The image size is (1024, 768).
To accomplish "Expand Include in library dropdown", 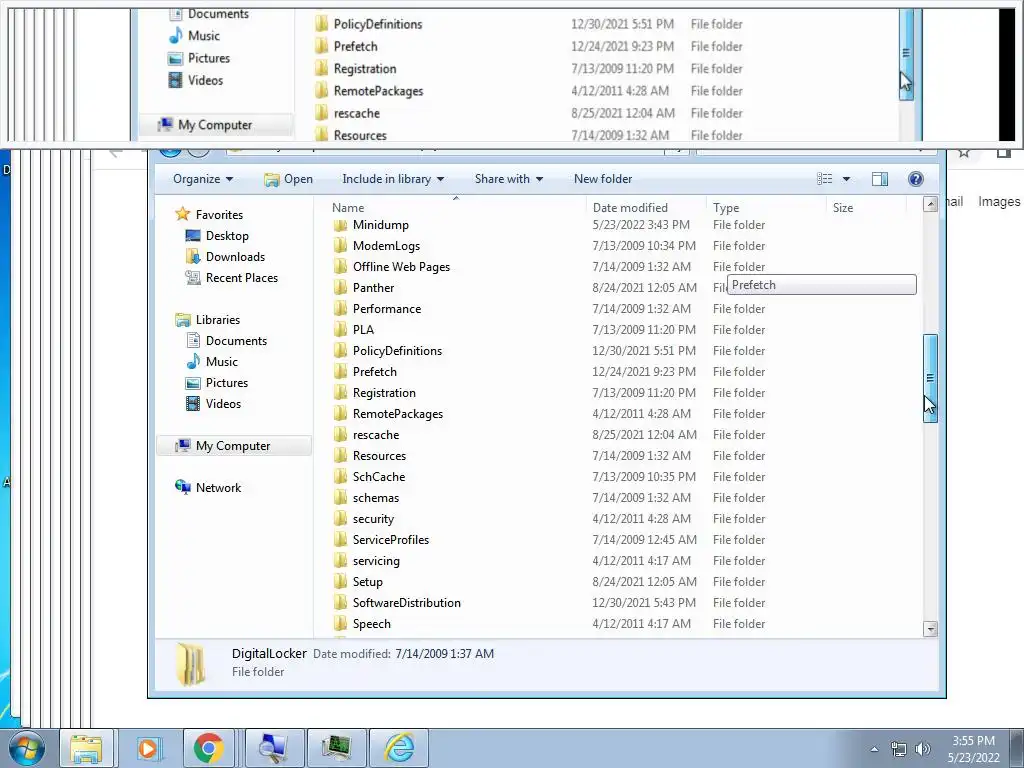I will (x=392, y=179).
